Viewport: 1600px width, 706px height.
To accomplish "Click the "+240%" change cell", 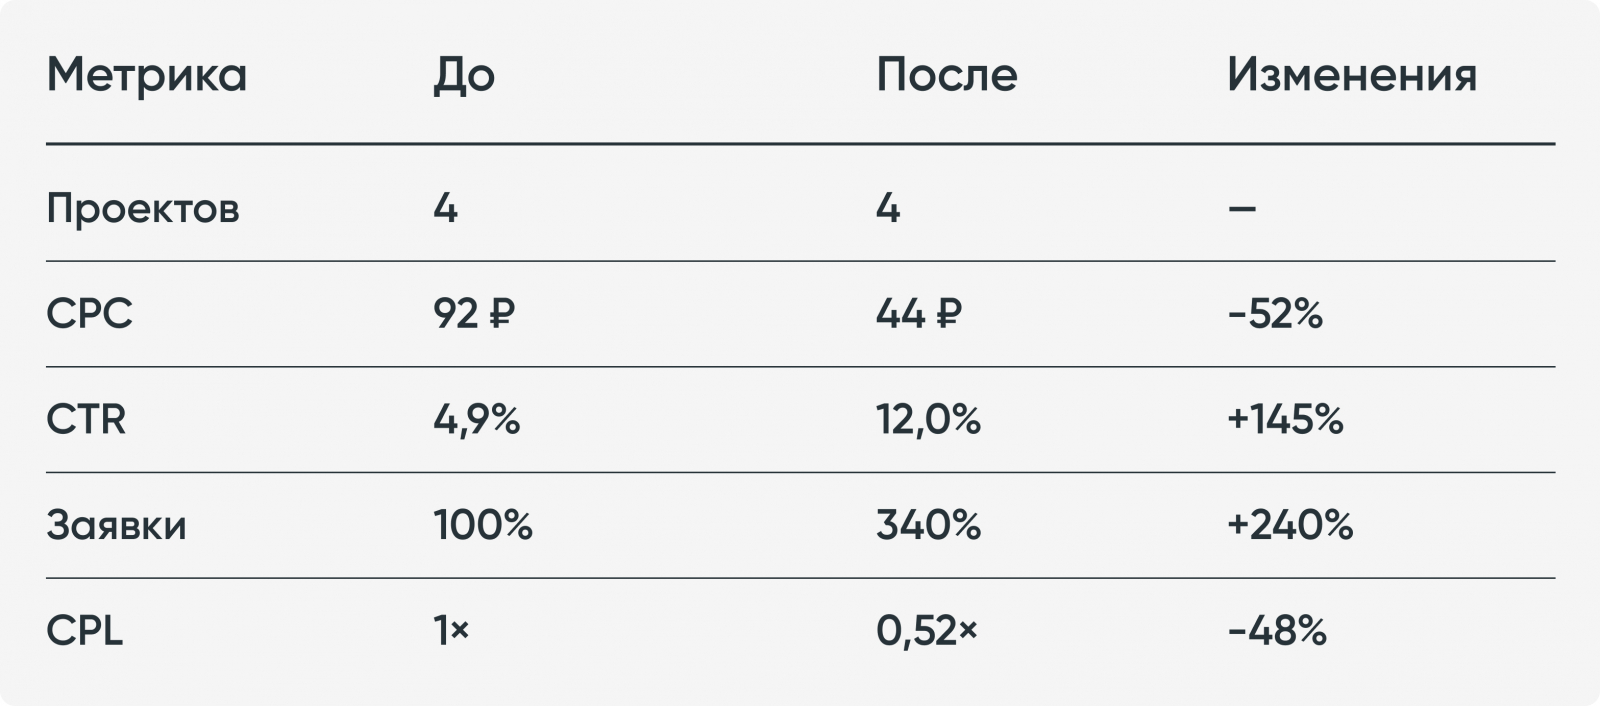I will point(1290,526).
